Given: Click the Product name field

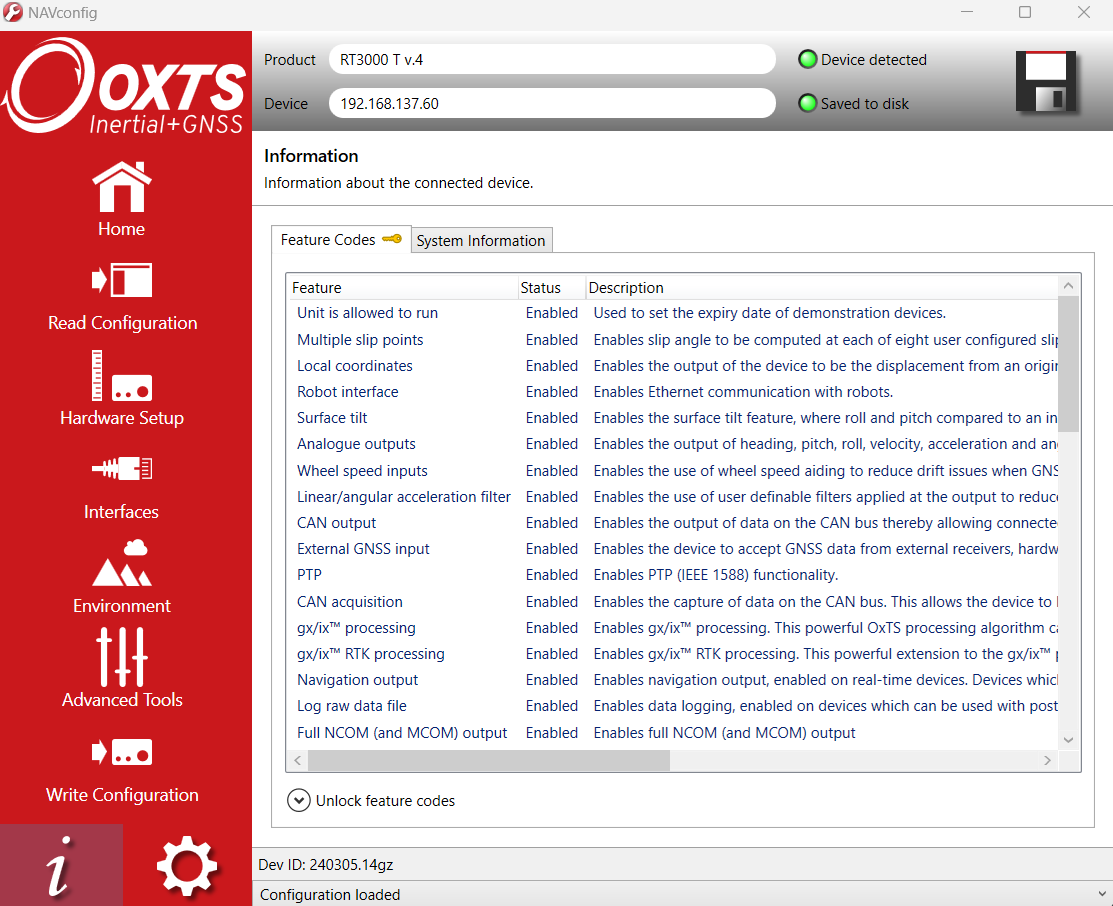Looking at the screenshot, I should tap(552, 60).
